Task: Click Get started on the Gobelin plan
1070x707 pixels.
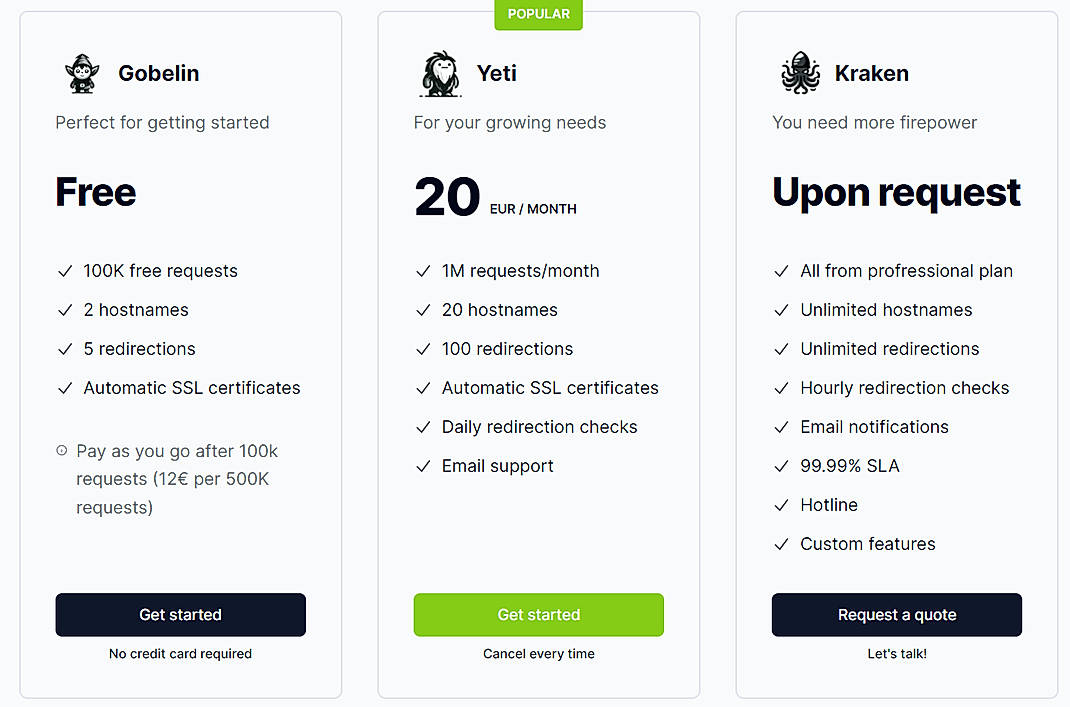Action: [x=180, y=614]
